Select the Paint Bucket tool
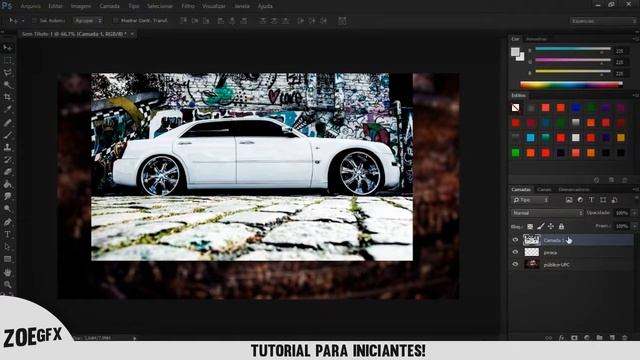Viewport: 640px width, 360px height. pos(8,184)
